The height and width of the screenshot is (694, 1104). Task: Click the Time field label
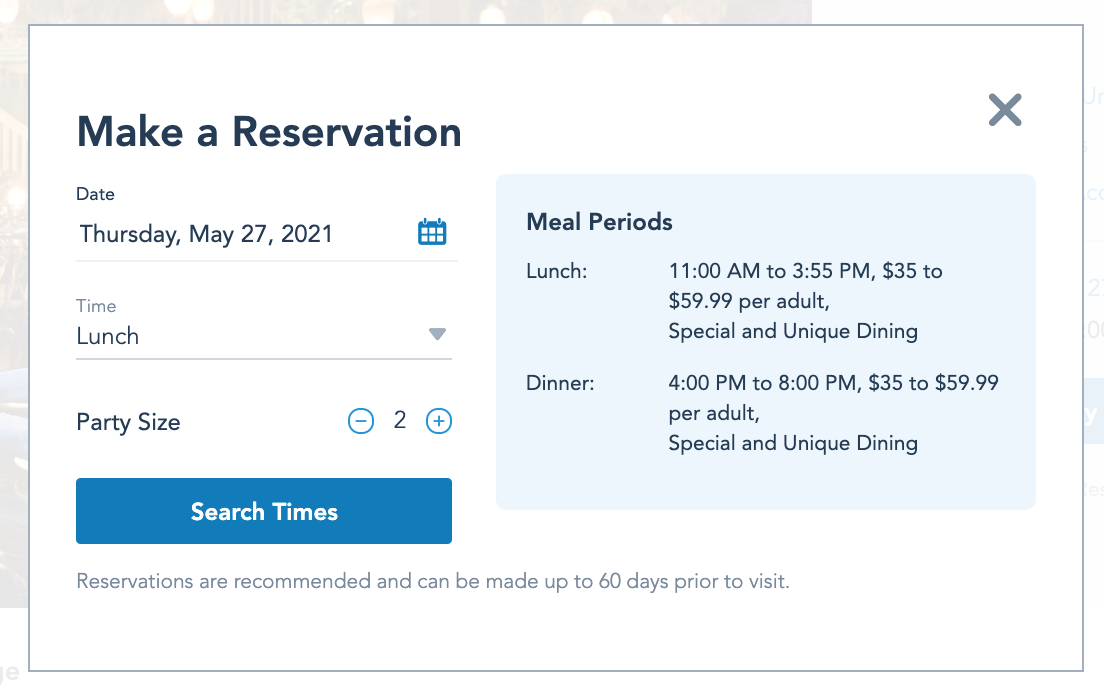coord(96,306)
